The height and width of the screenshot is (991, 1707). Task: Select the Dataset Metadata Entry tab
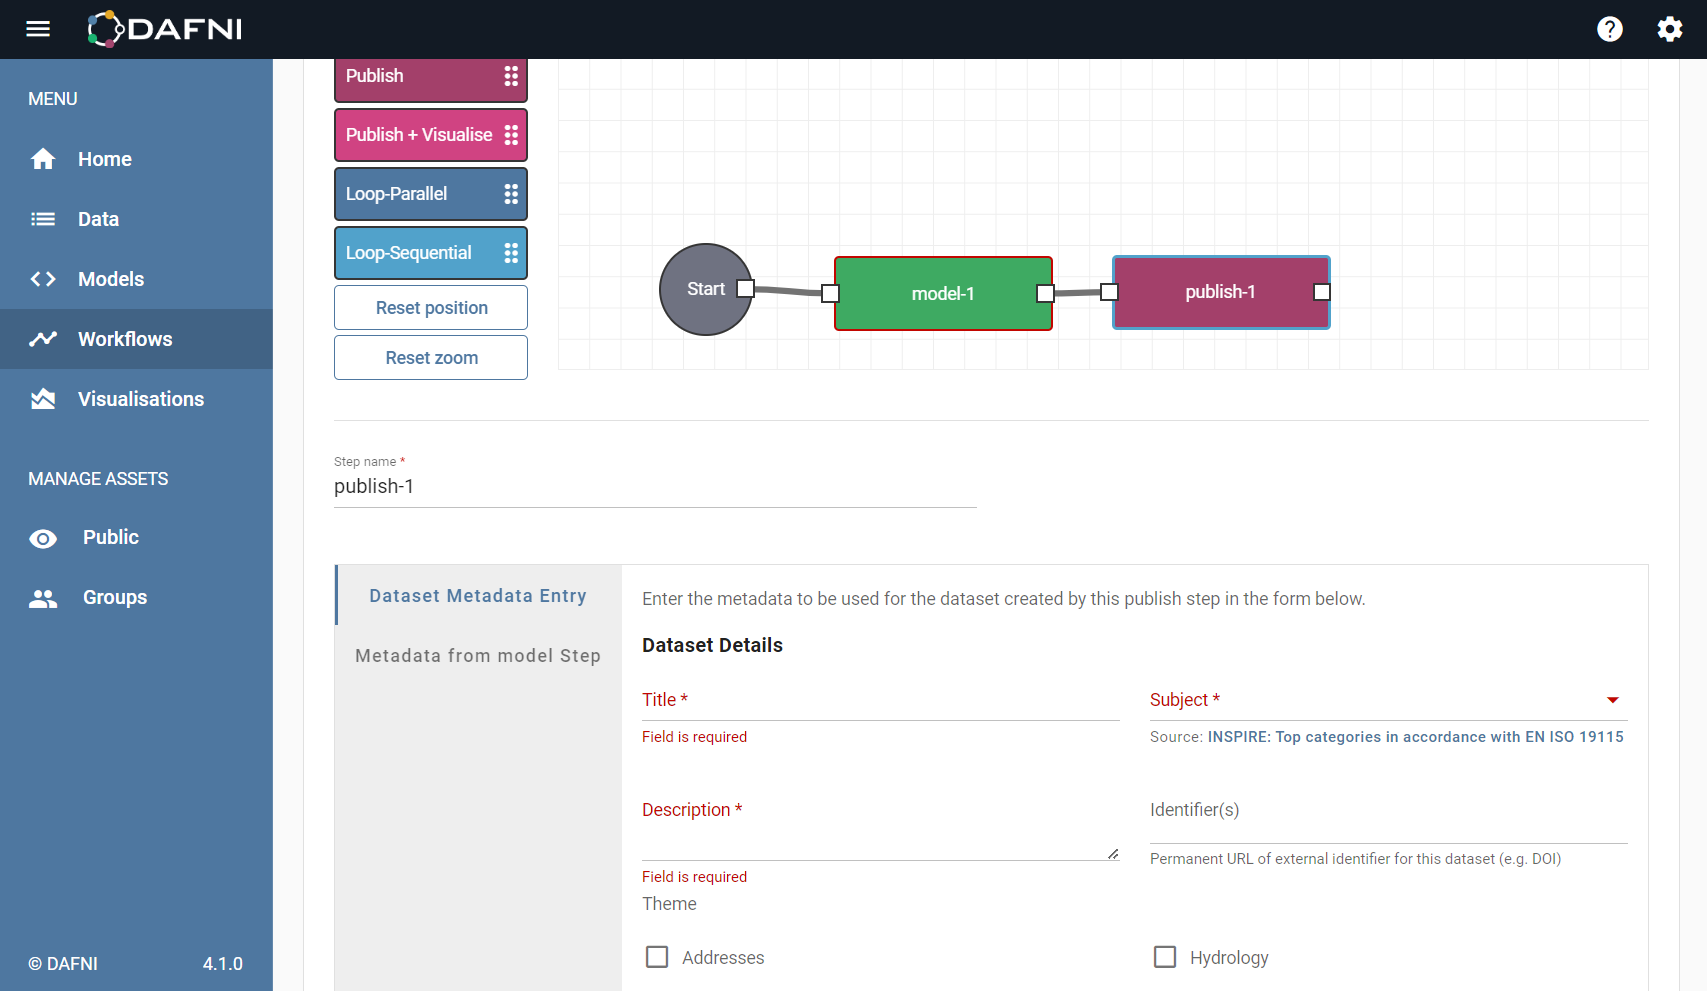[477, 595]
